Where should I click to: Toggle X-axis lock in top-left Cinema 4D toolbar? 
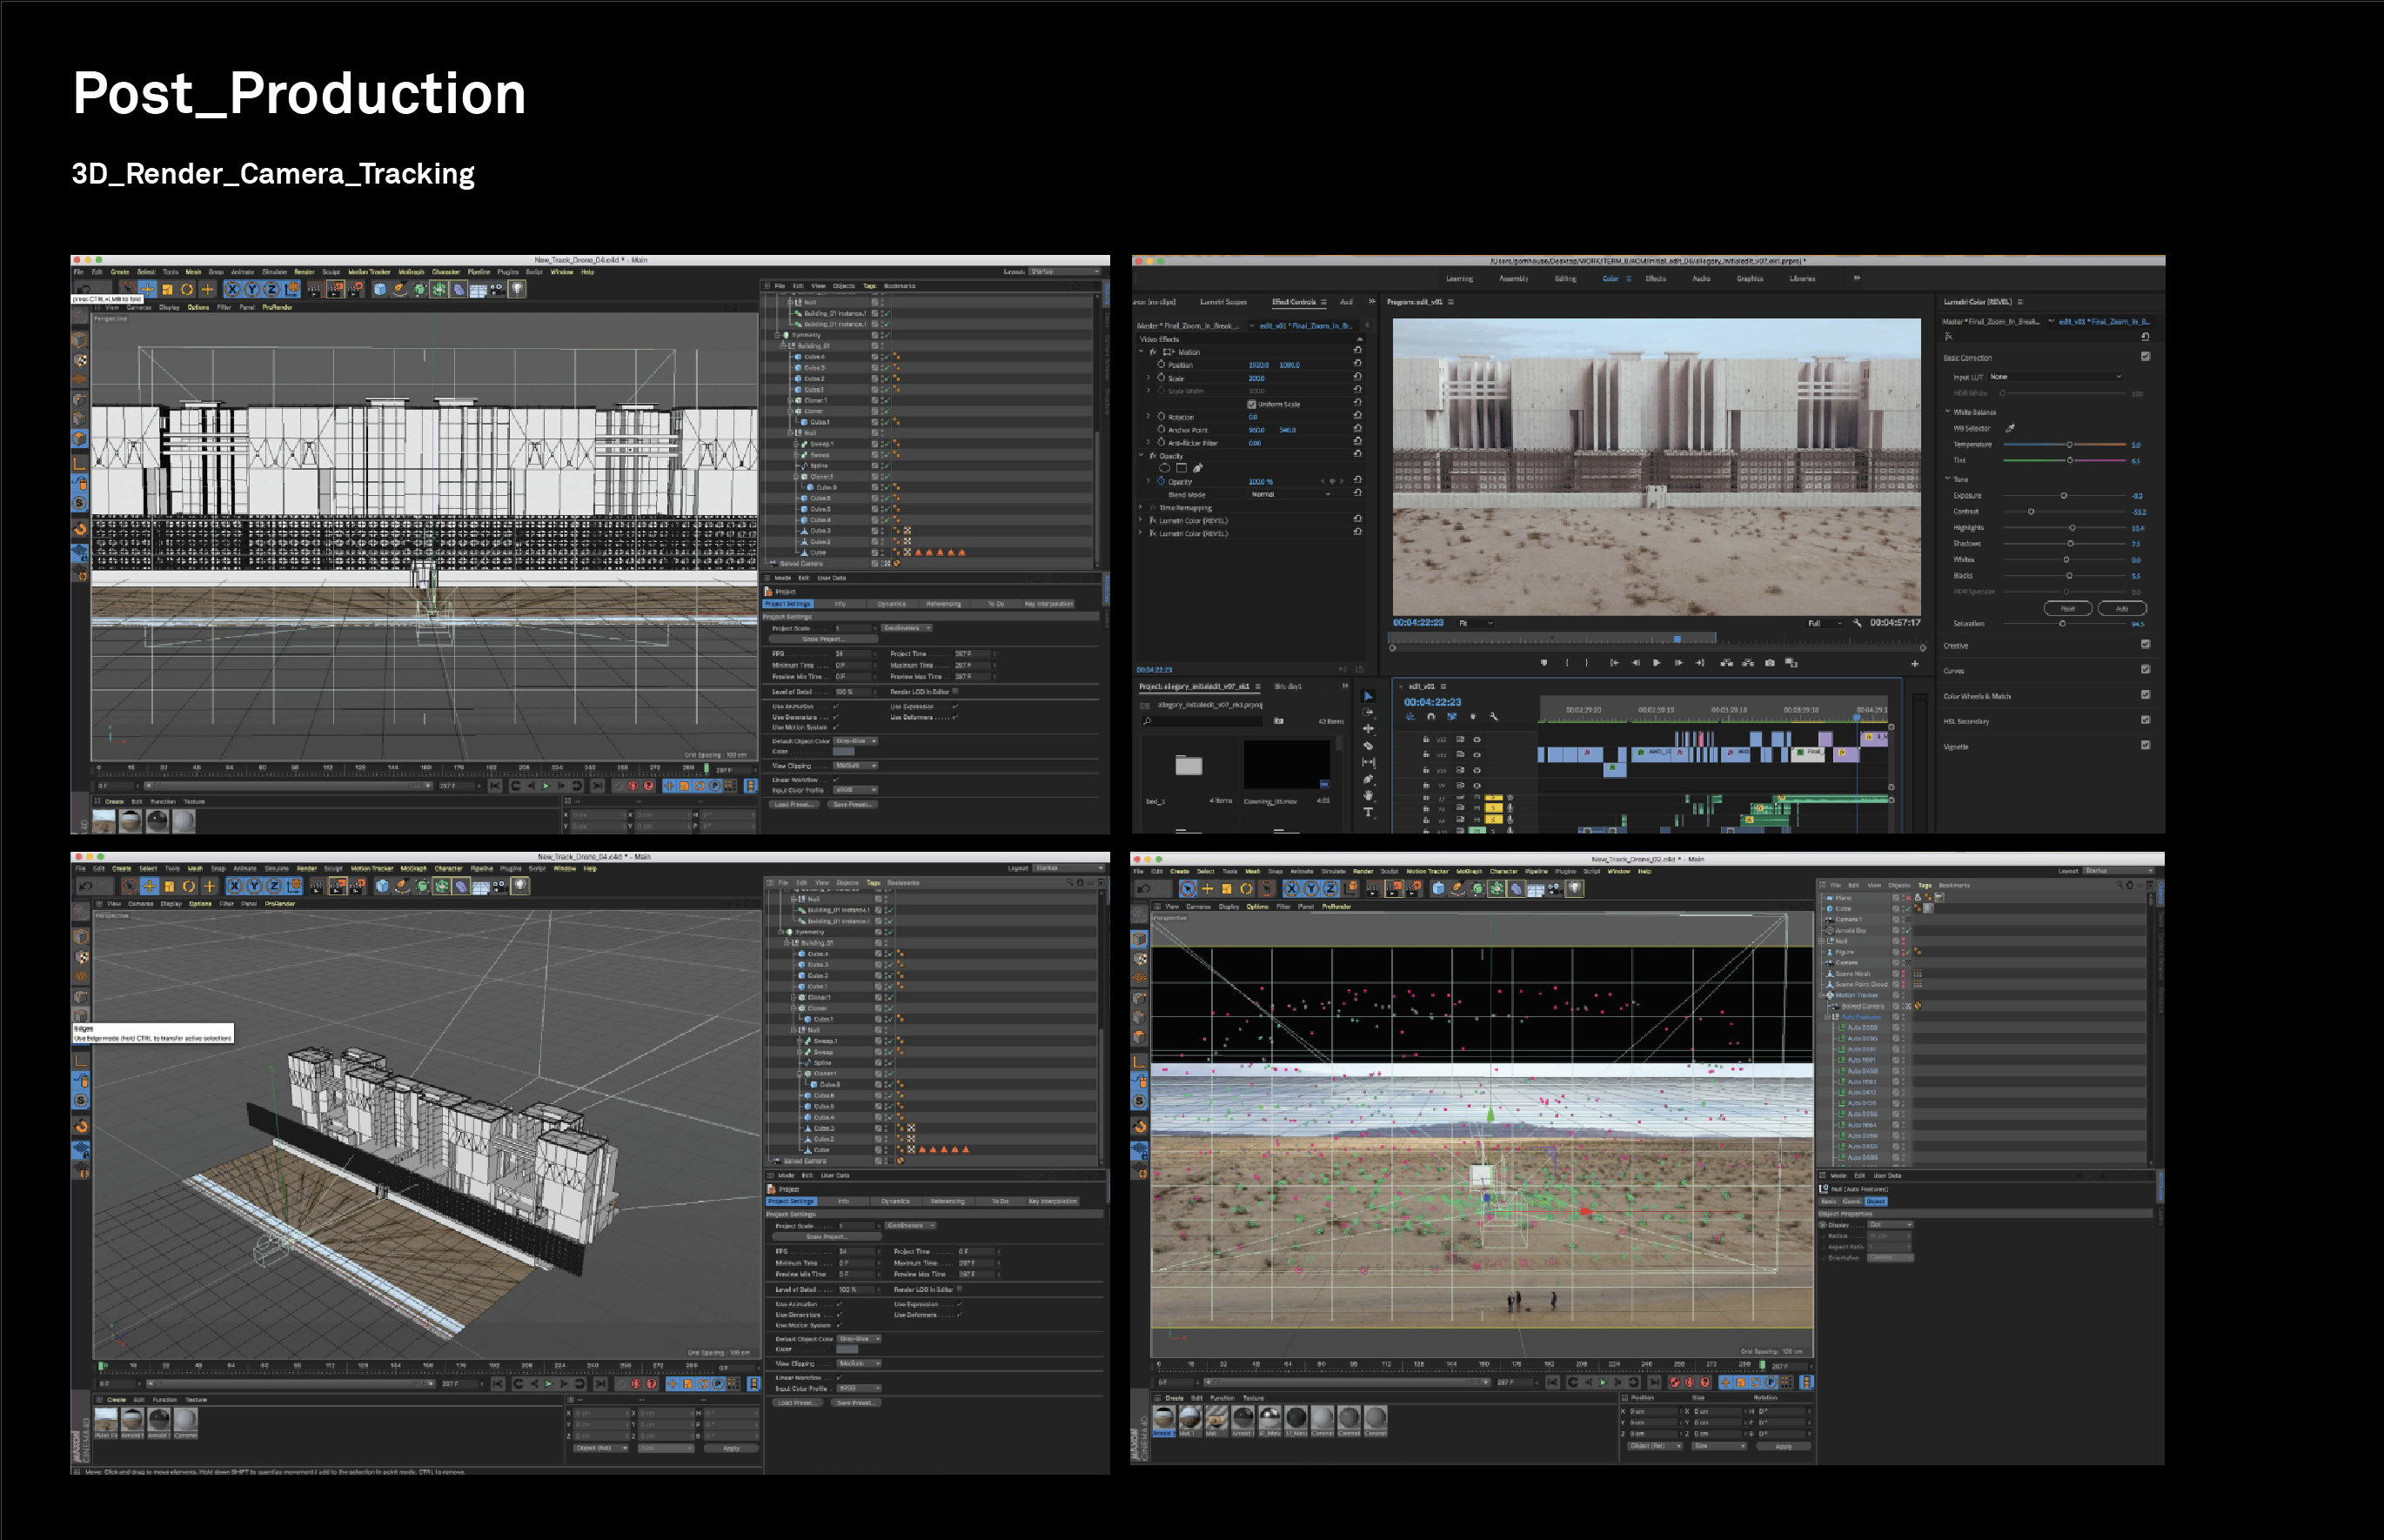pyautogui.click(x=233, y=289)
